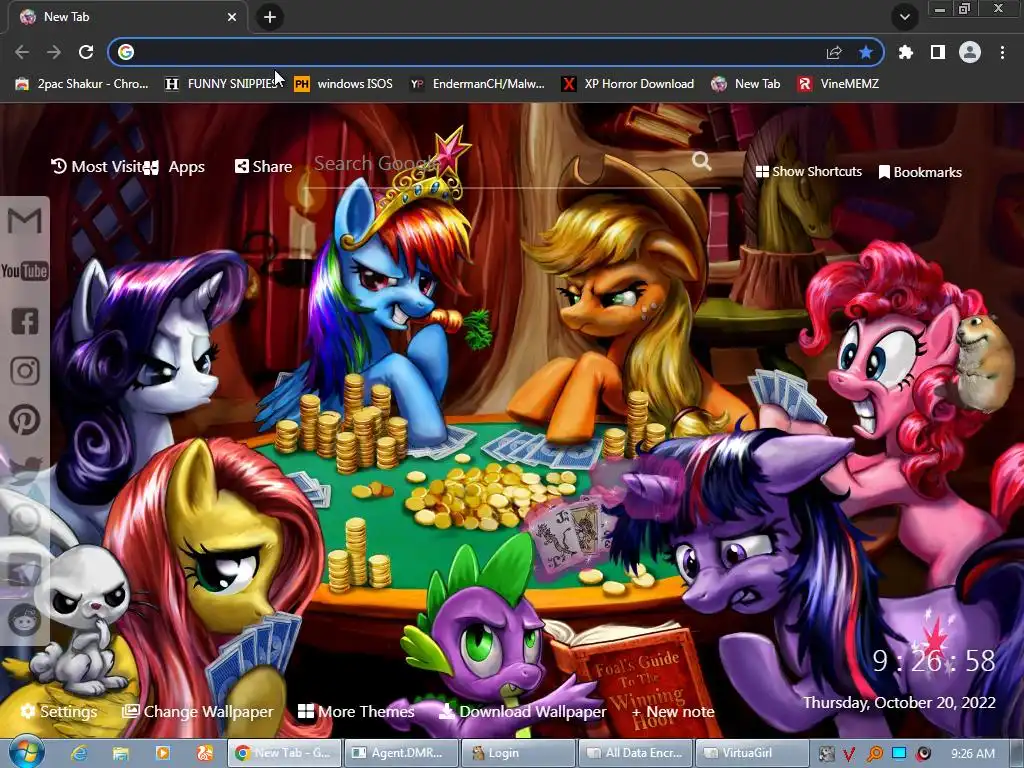This screenshot has height=768, width=1024.
Task: Select the New Tab browser tab
Action: pos(127,17)
